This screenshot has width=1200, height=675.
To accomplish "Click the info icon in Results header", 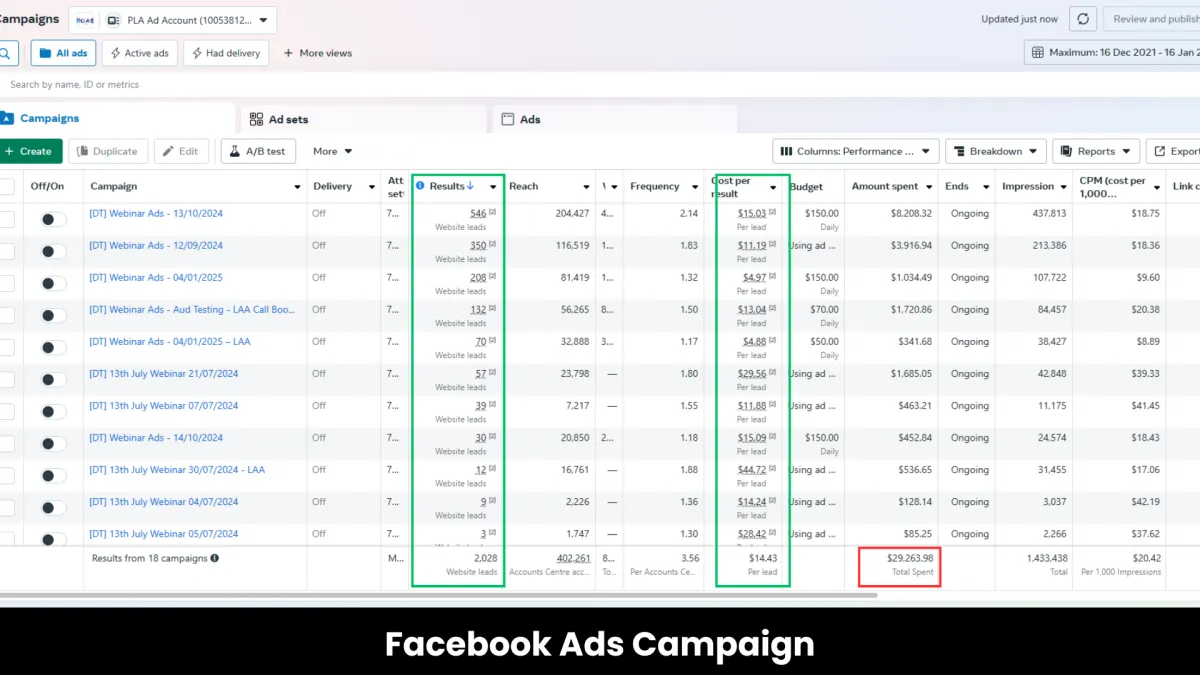I will tap(420, 186).
